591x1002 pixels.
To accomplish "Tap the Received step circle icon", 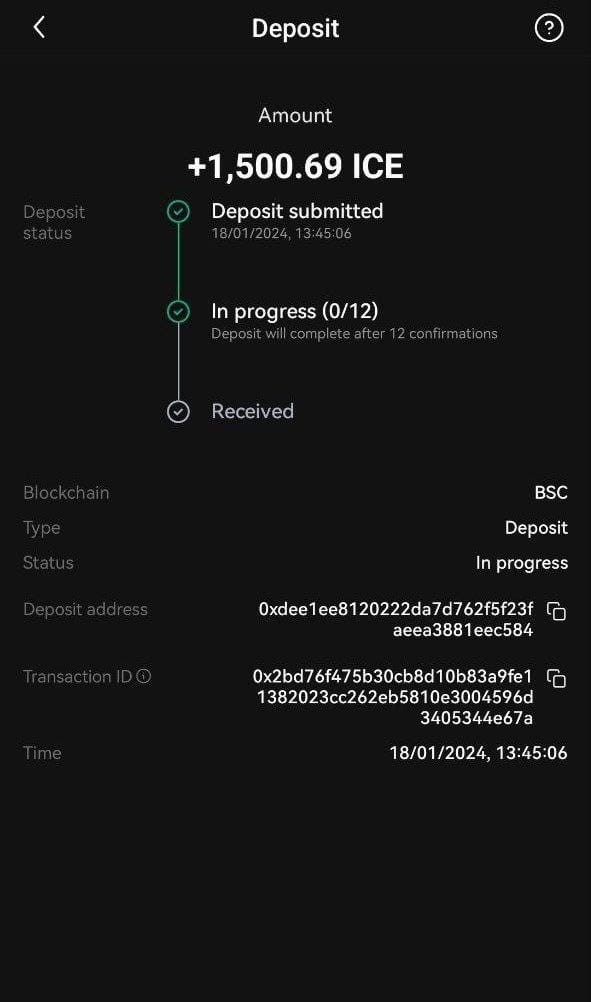I will coord(178,411).
